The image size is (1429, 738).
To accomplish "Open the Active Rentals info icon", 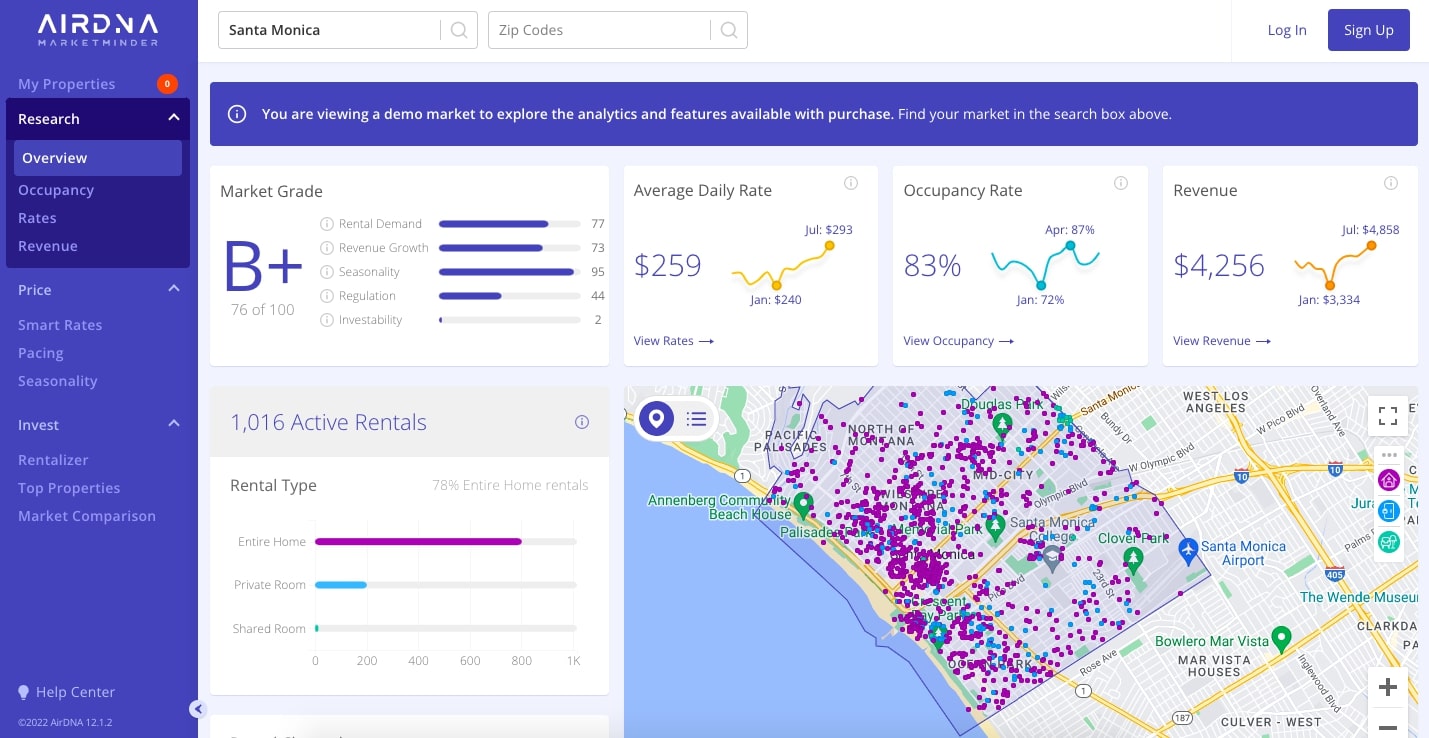I will (x=582, y=422).
